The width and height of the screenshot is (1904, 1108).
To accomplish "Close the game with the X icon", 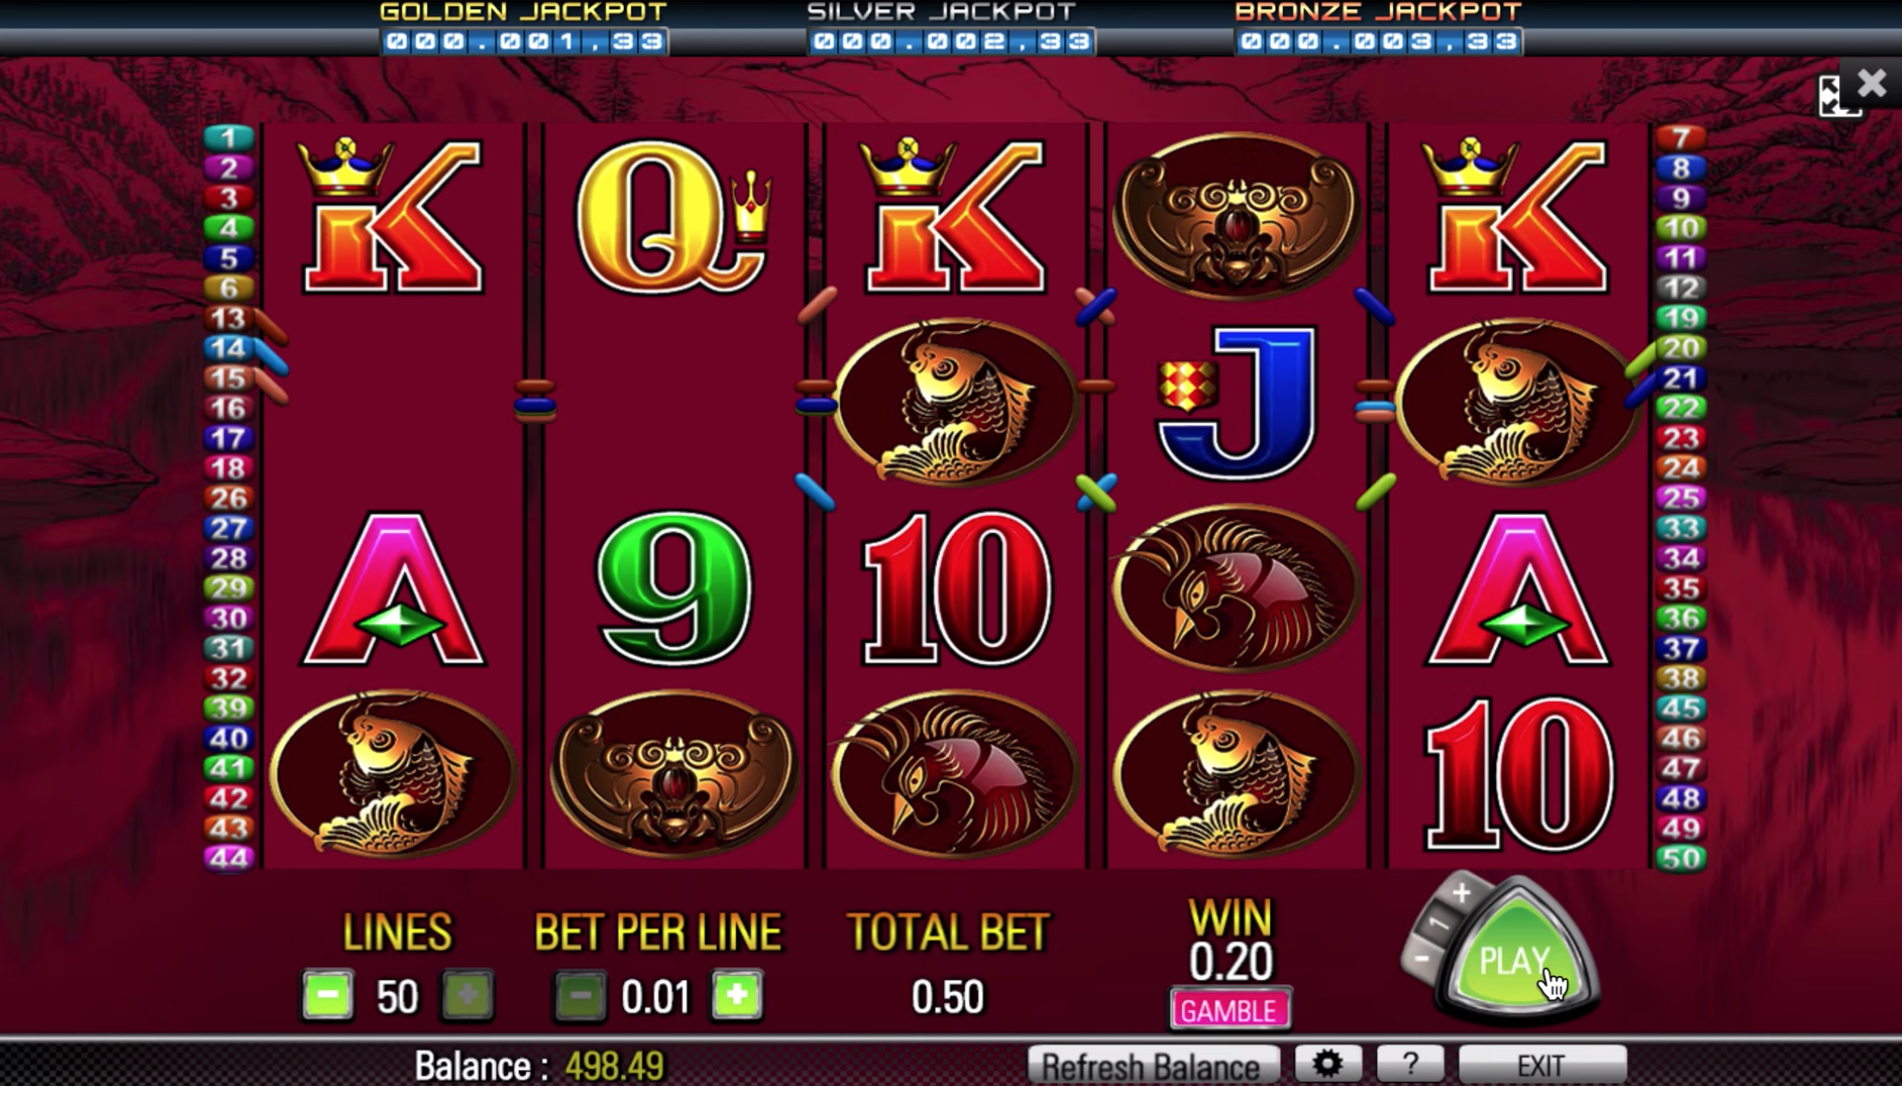I will pos(1872,82).
